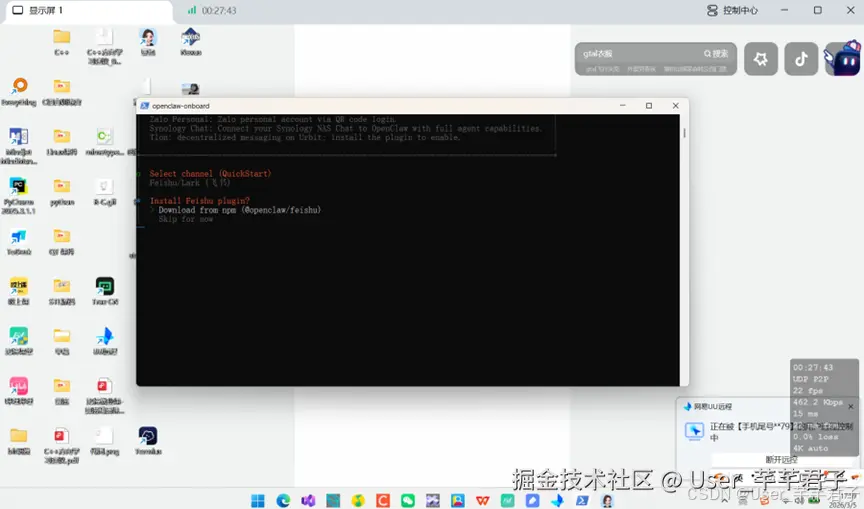Screen dimensions: 864x509
Task: Open the C++ folder on desktop
Action: [x=62, y=42]
